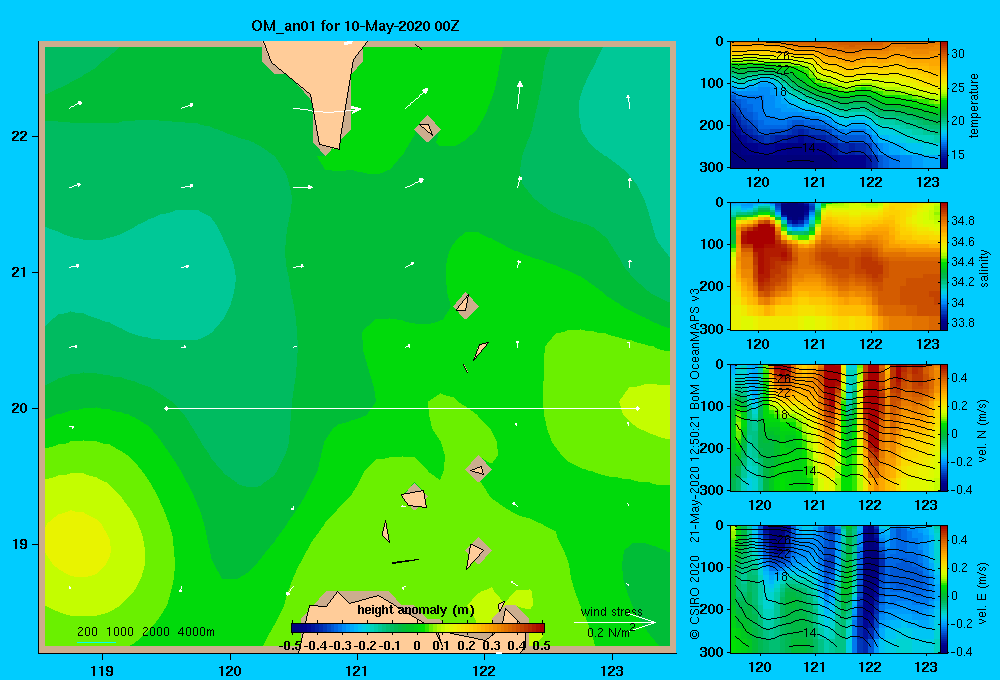Click the title 'OM_an01 for 10-May-2020 00Z'

point(355,26)
